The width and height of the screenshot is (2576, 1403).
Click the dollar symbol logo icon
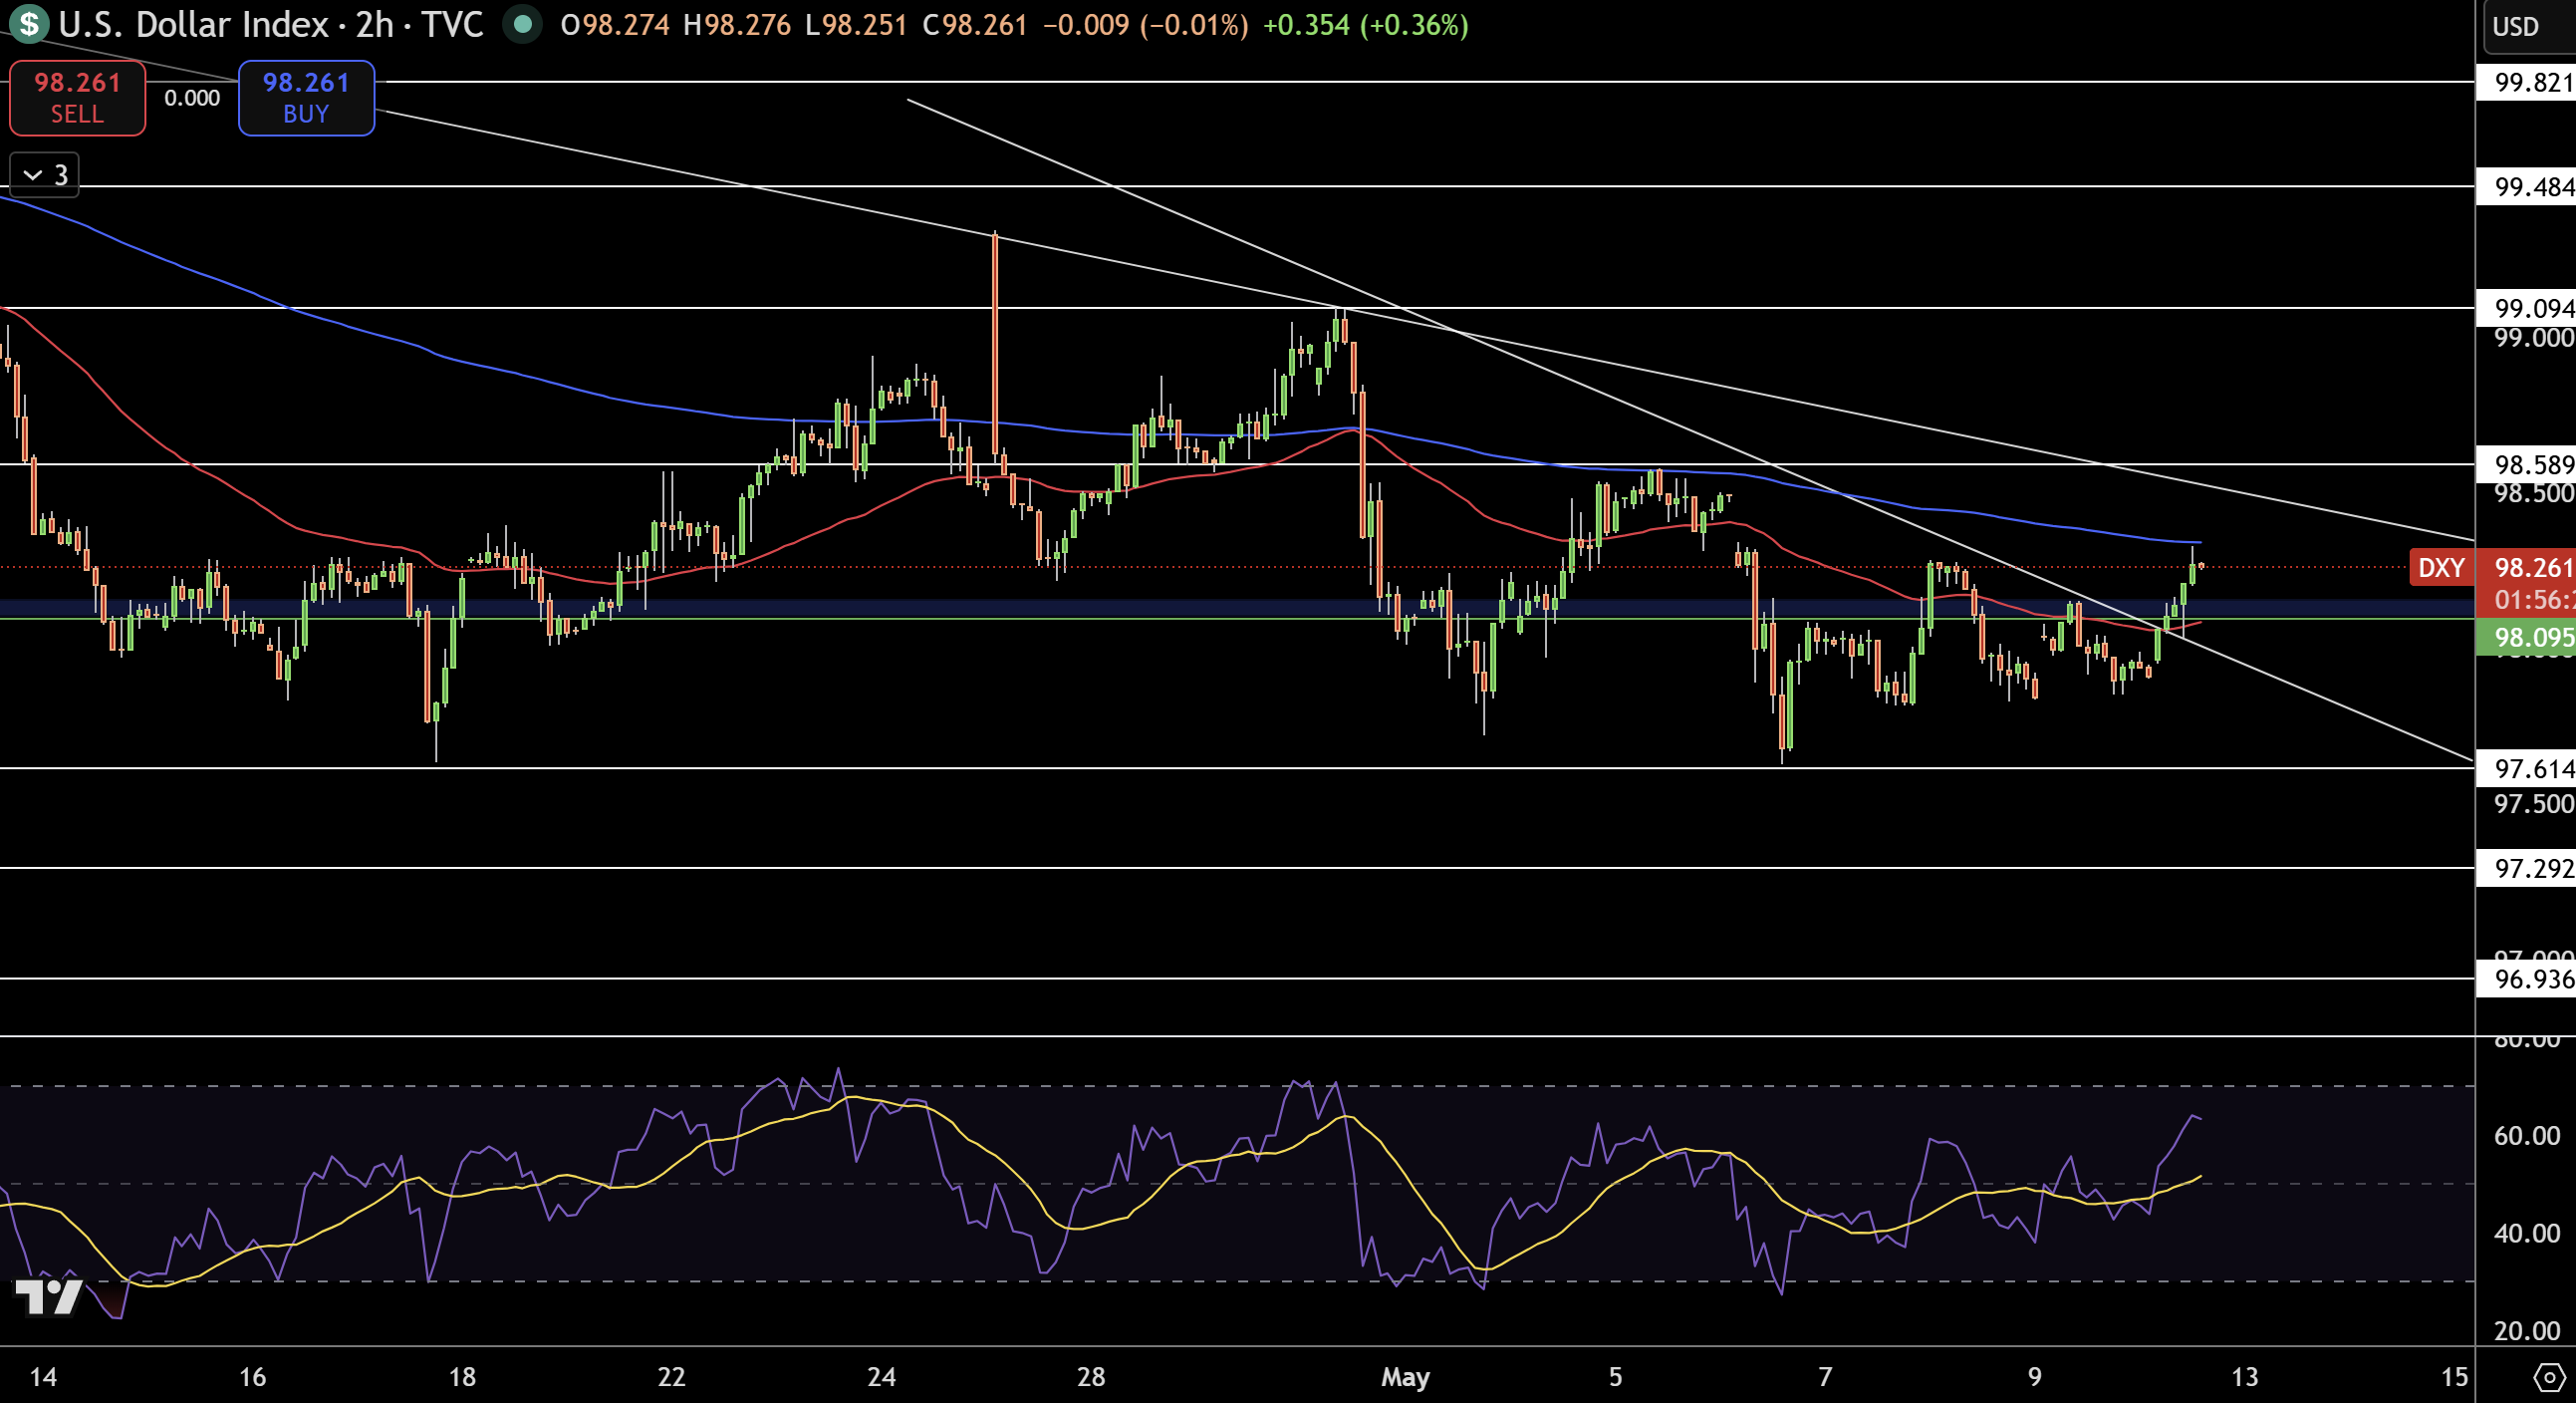coord(29,24)
